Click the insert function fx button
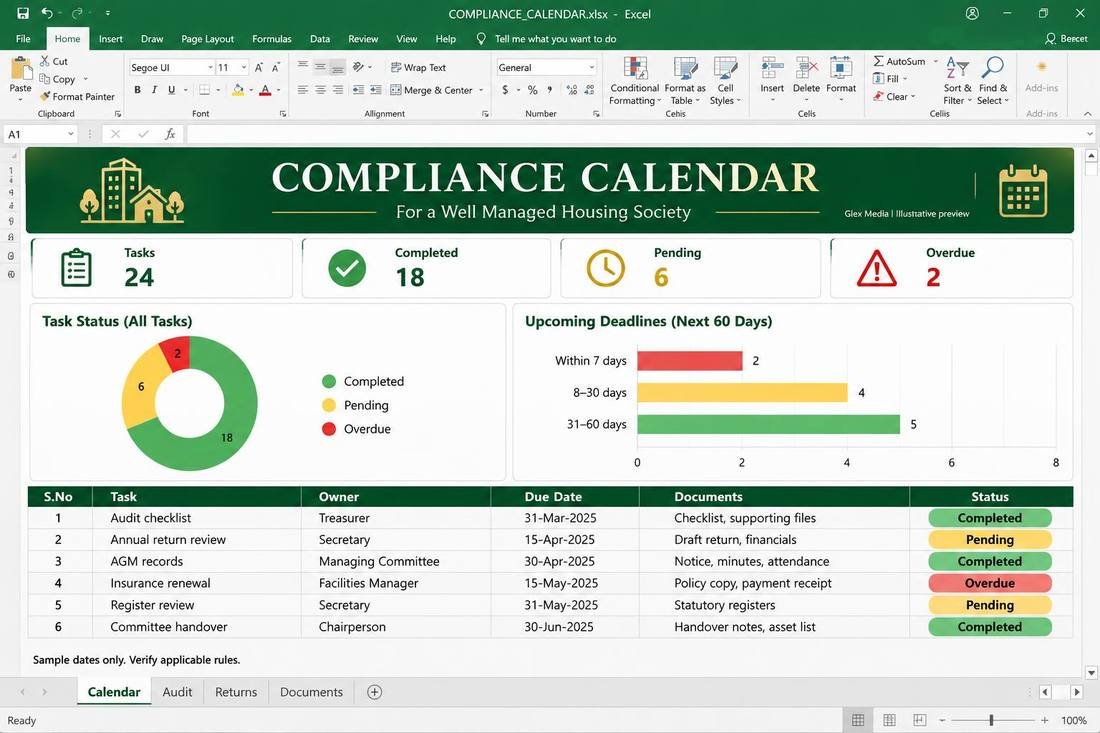Image resolution: width=1100 pixels, height=733 pixels. click(170, 134)
